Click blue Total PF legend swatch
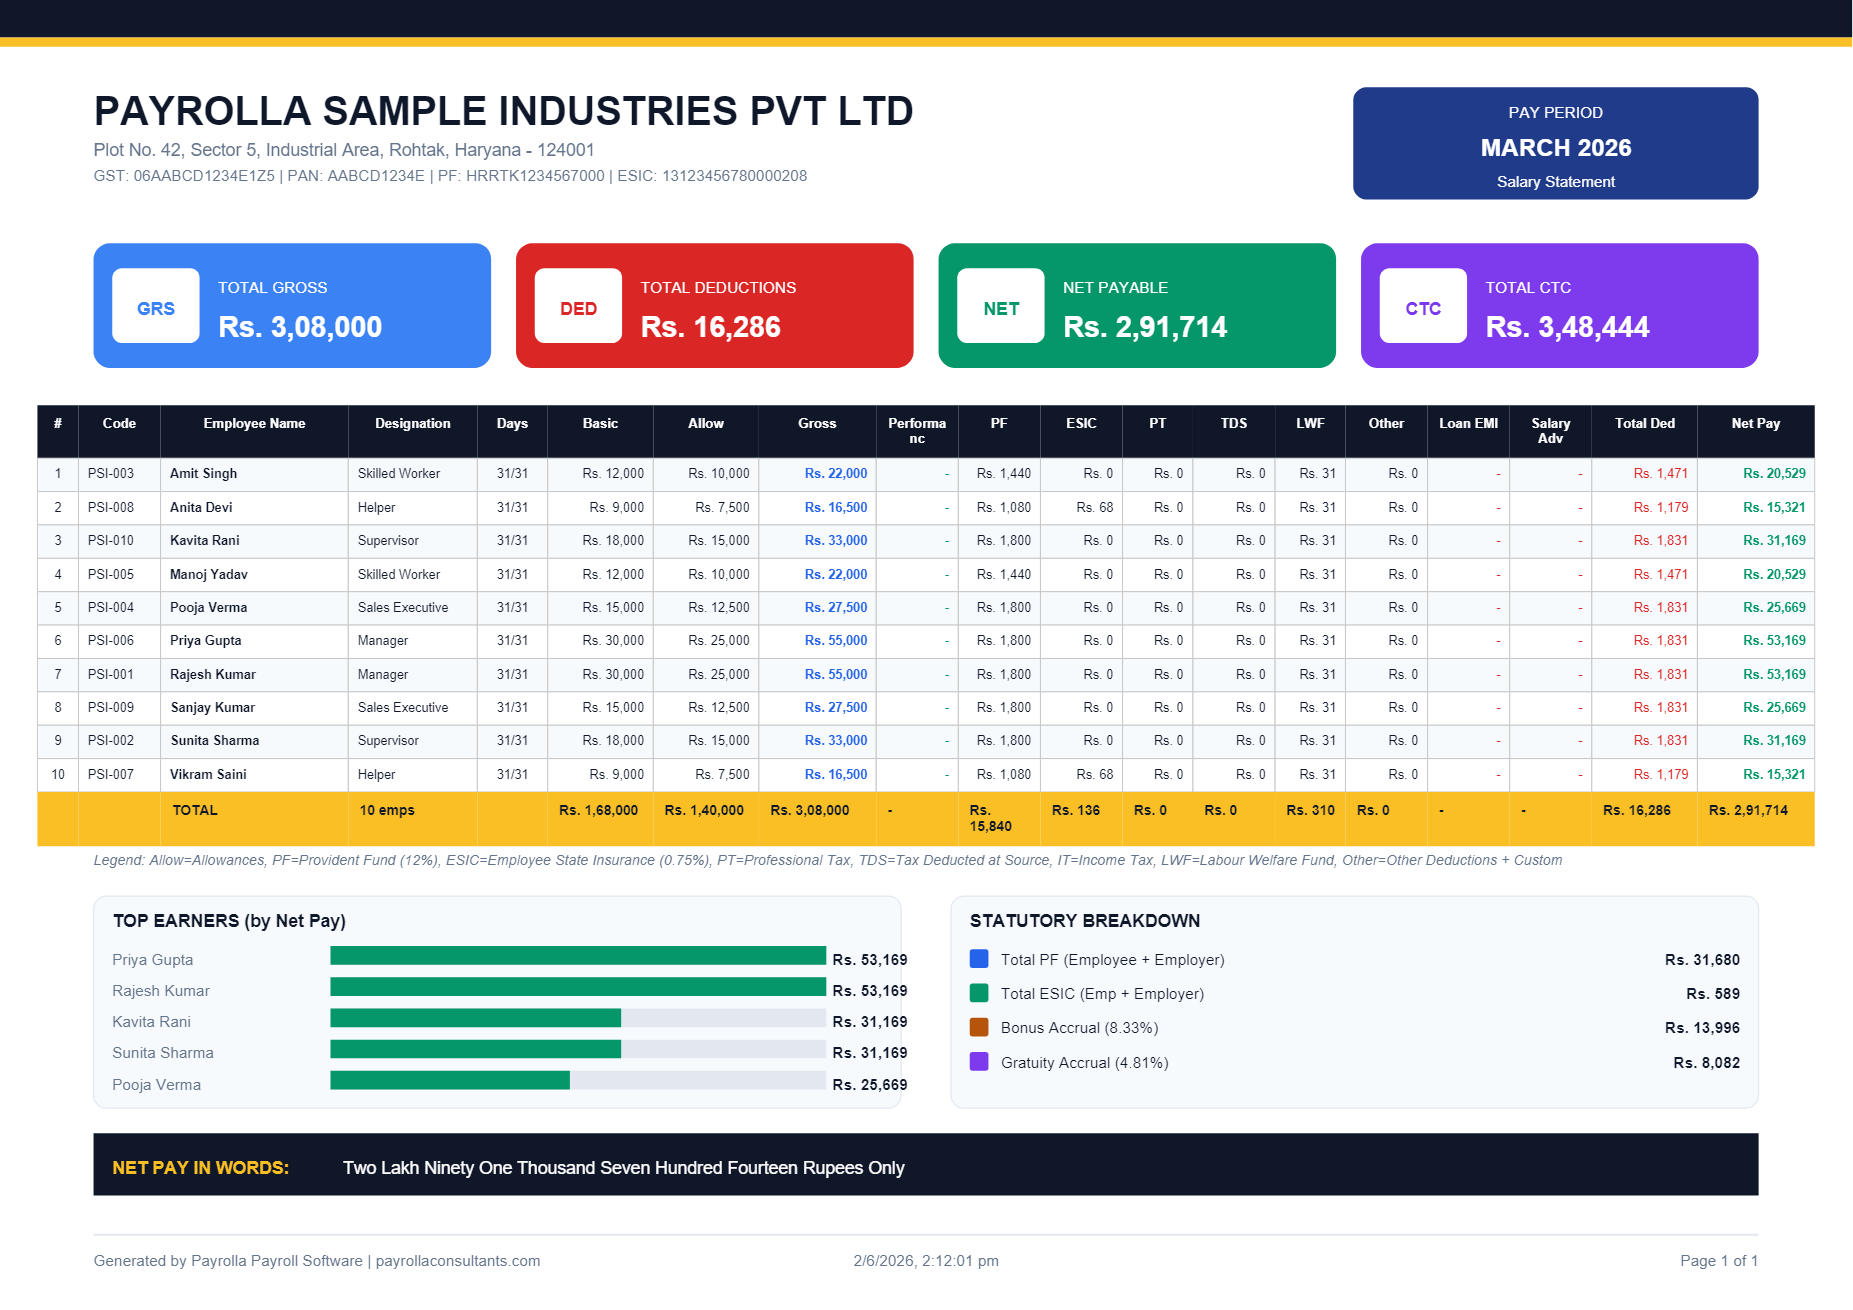This screenshot has width=1853, height=1310. 979,959
